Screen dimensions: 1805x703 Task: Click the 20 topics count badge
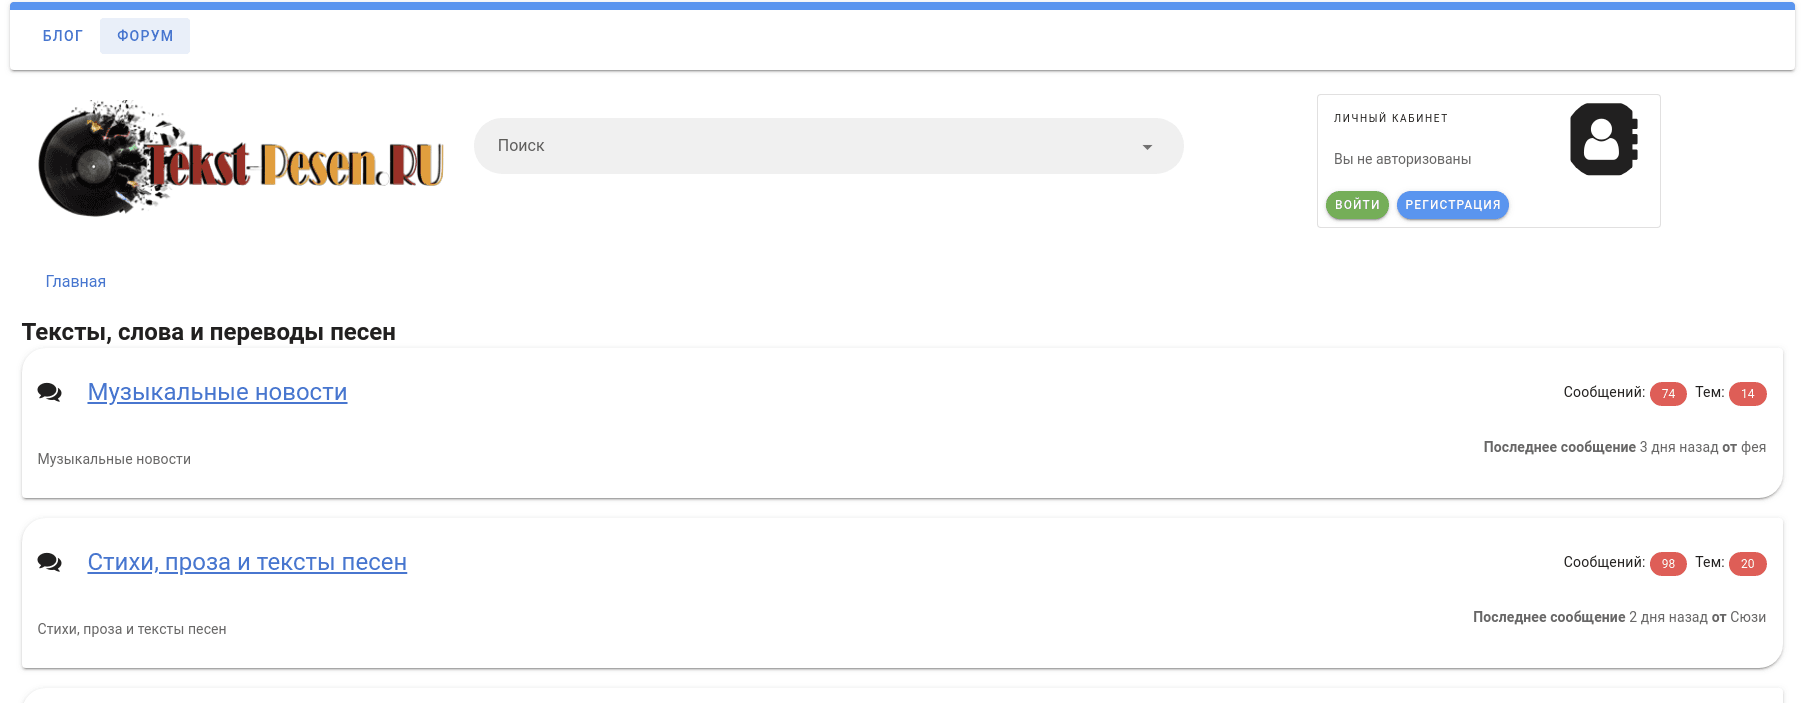pos(1748,564)
